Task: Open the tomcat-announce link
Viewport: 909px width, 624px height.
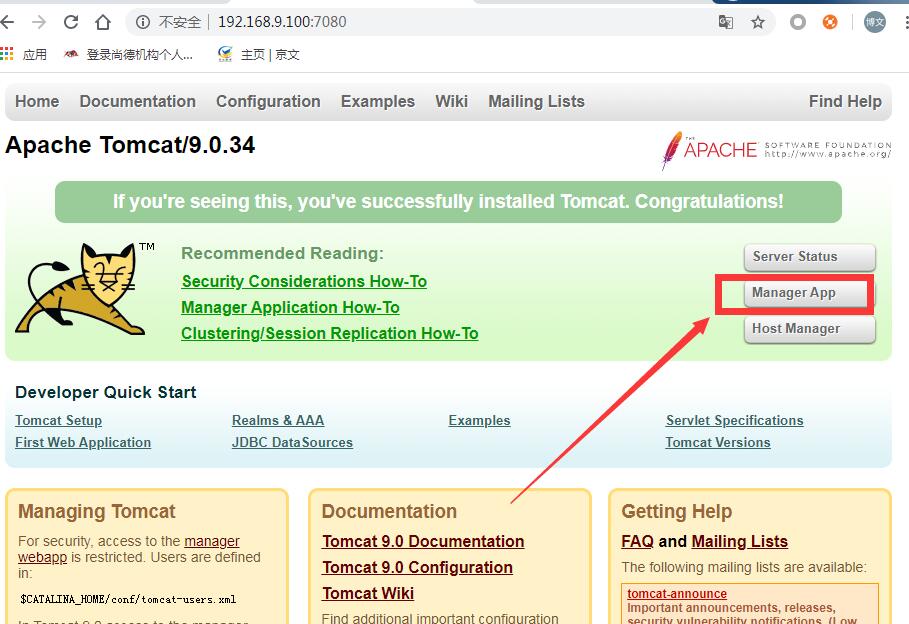Action: tap(677, 594)
